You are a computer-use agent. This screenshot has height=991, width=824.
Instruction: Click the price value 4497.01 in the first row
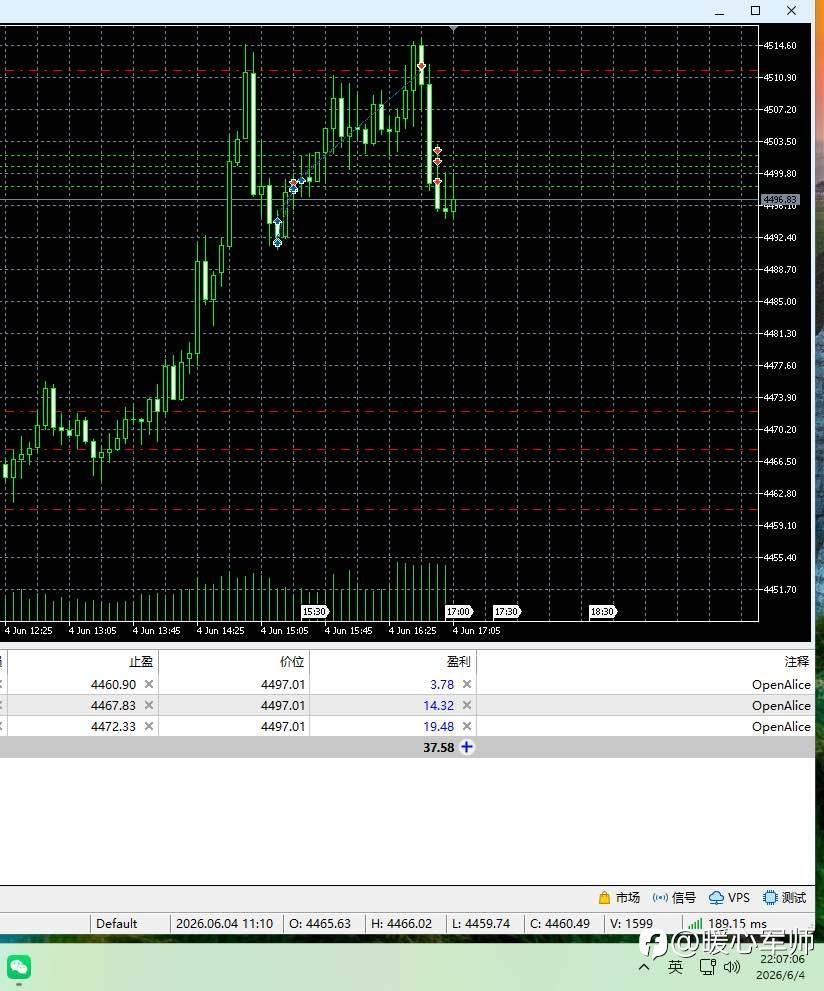click(x=282, y=684)
